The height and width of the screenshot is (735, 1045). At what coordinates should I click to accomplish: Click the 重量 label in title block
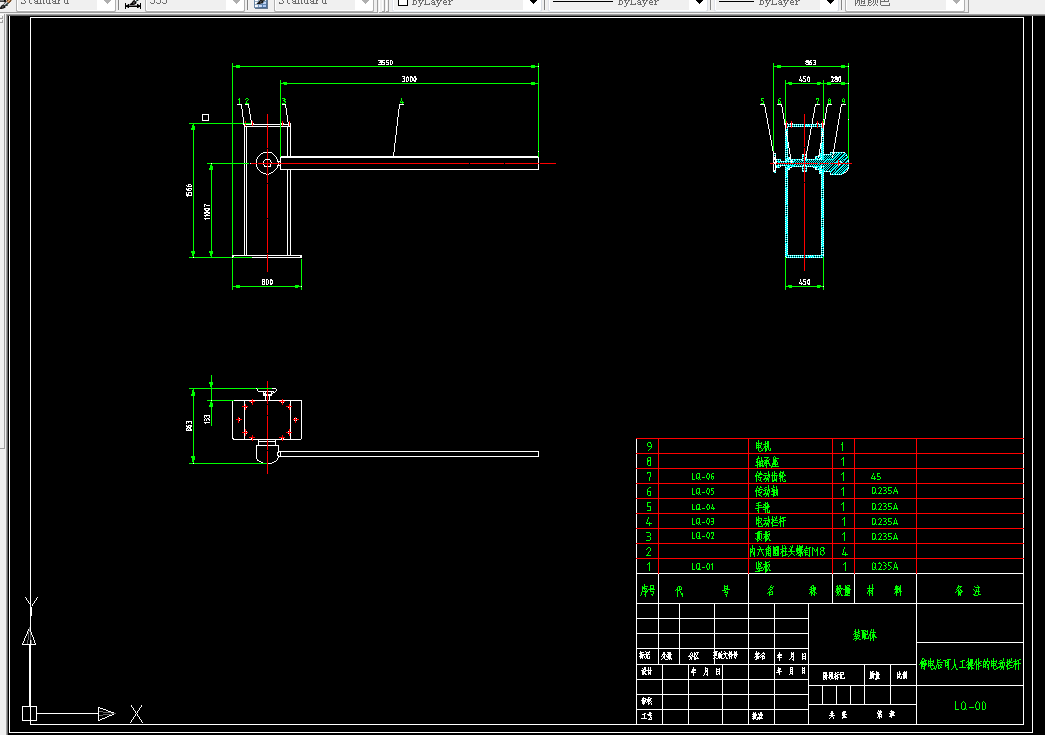tap(874, 675)
